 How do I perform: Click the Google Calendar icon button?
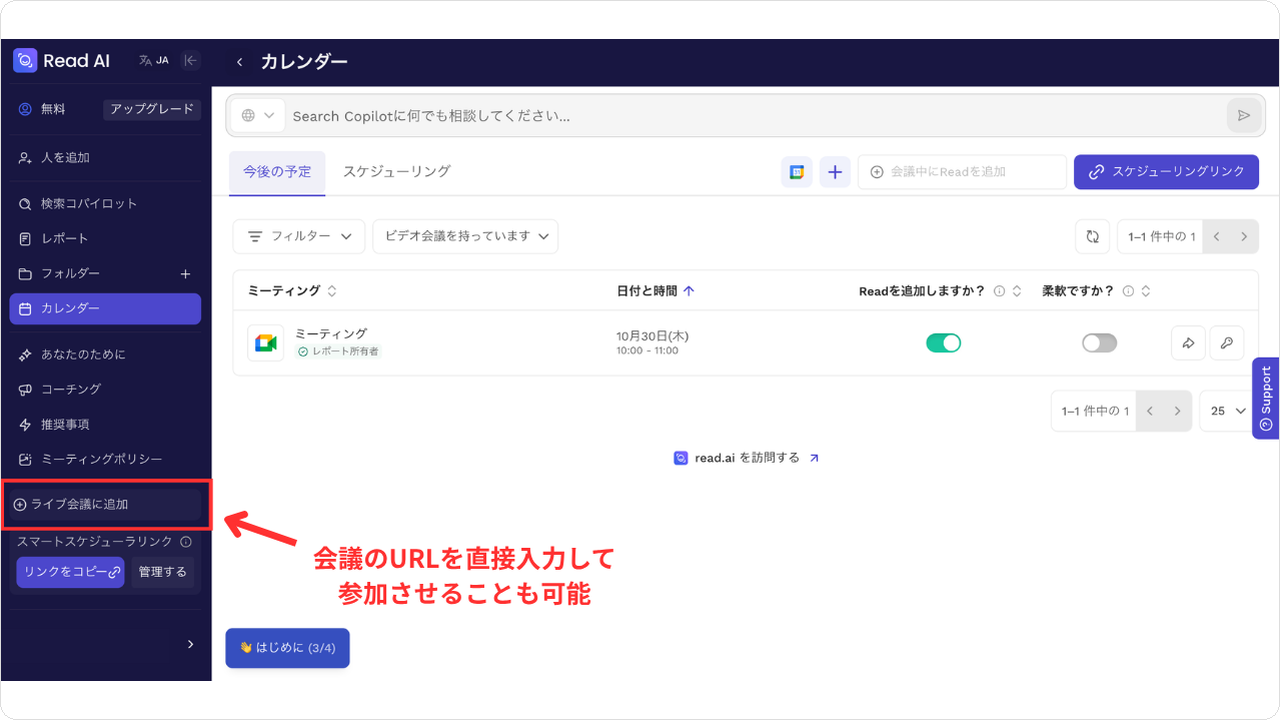[797, 172]
